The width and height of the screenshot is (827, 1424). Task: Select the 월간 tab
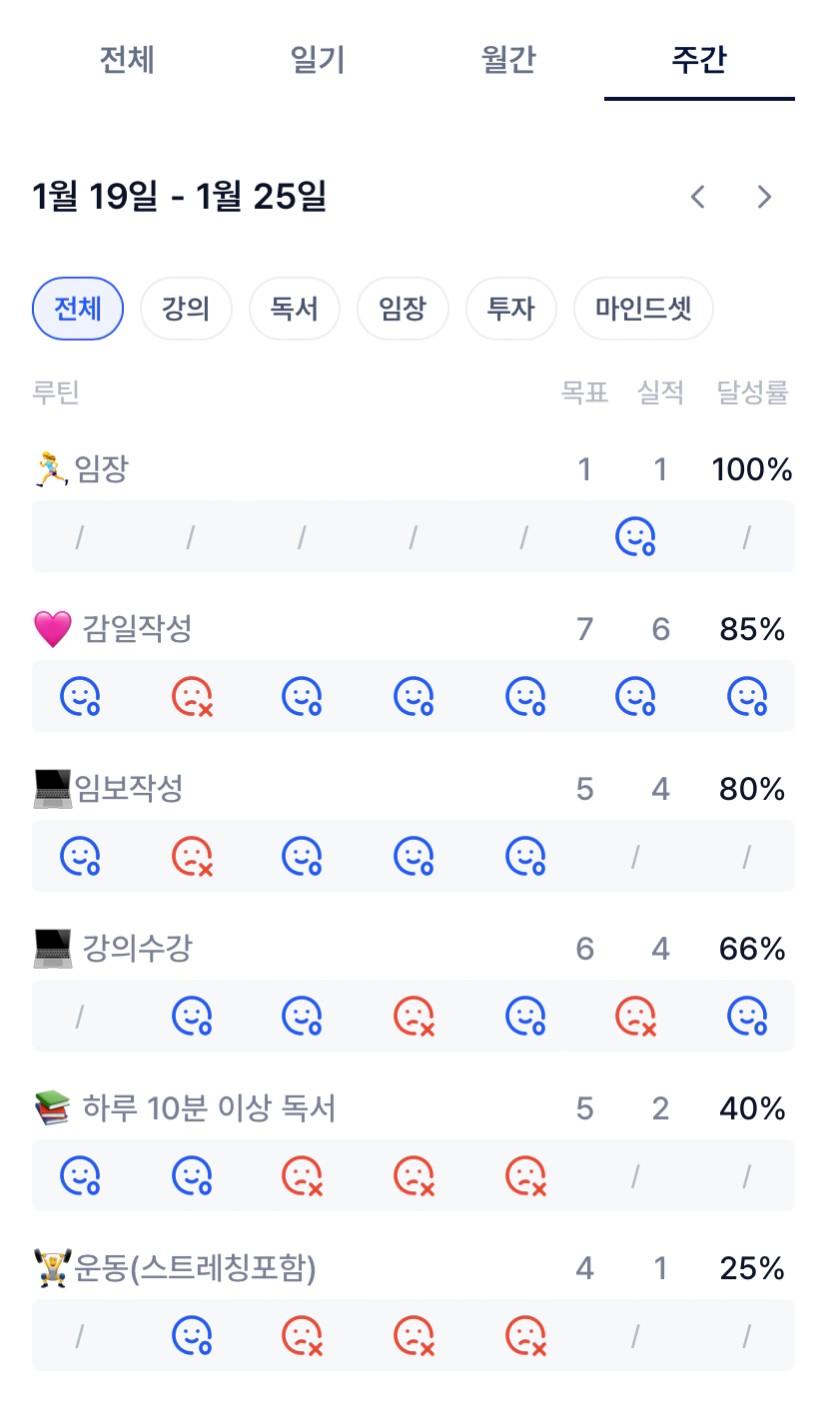click(508, 60)
